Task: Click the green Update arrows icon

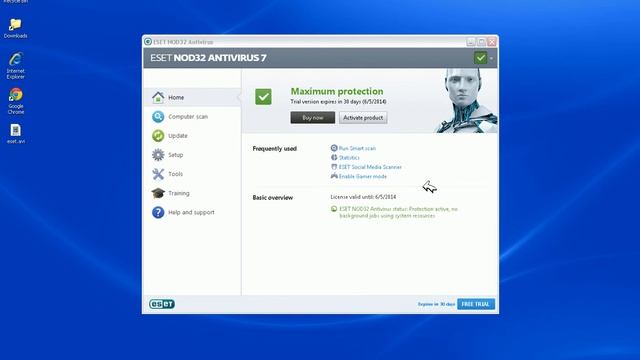Action: [158, 136]
